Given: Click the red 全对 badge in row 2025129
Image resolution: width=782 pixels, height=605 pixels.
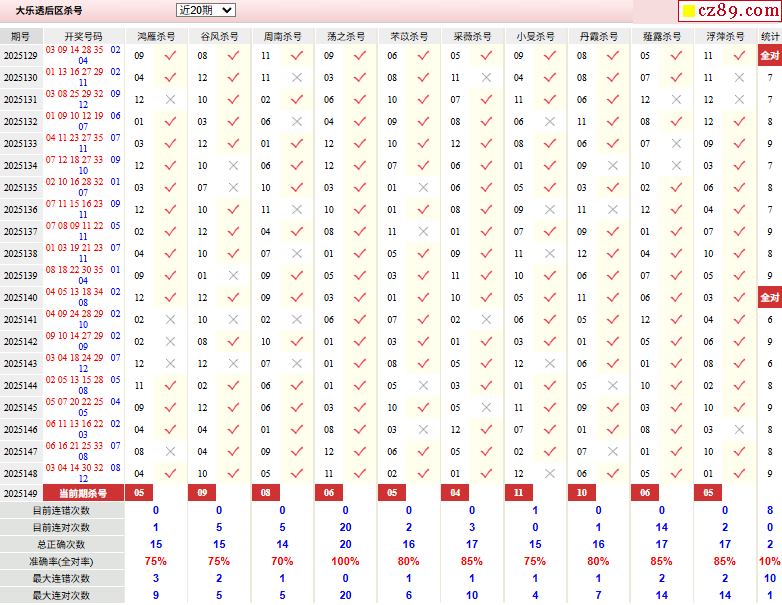Looking at the screenshot, I should [769, 56].
